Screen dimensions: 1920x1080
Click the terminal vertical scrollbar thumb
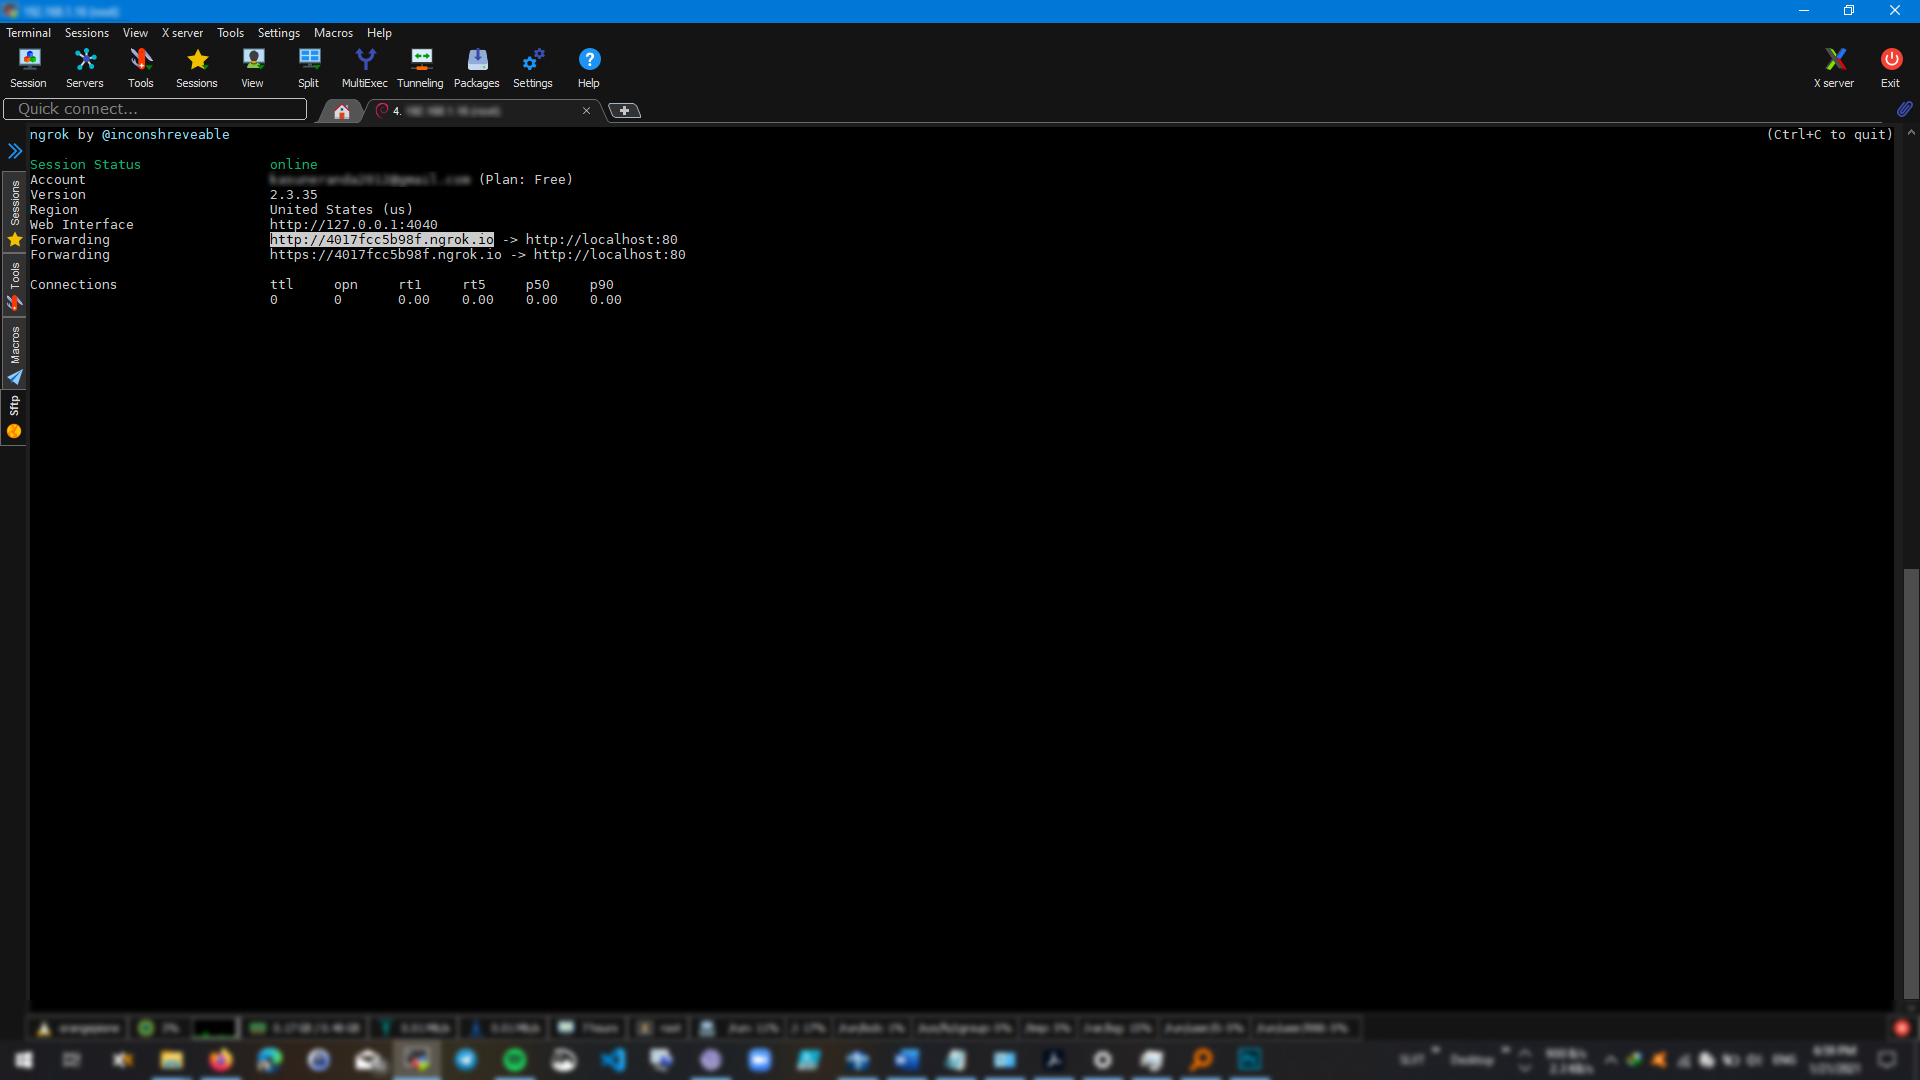pyautogui.click(x=1911, y=785)
